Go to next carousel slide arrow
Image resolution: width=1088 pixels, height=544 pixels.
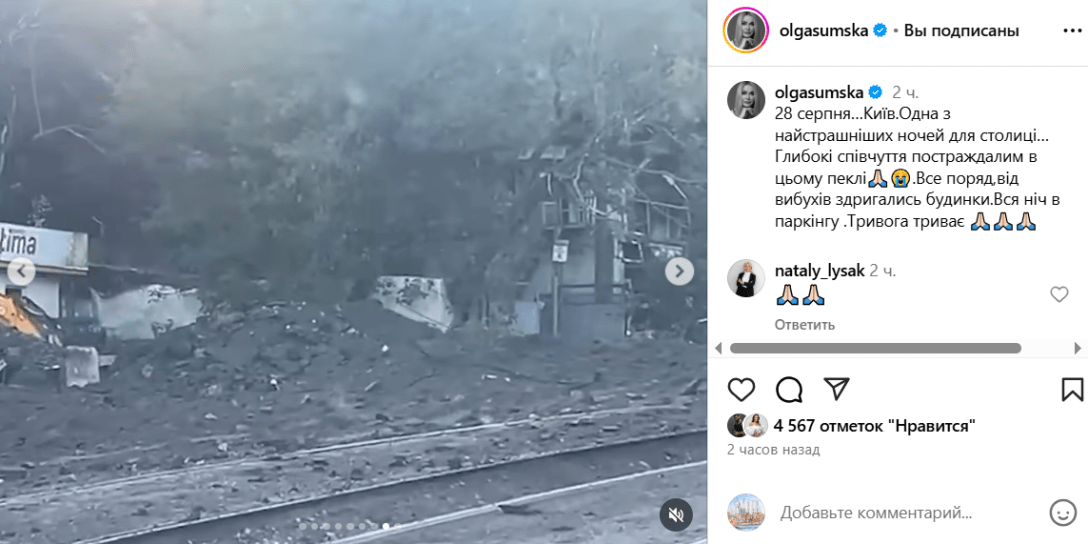[679, 271]
